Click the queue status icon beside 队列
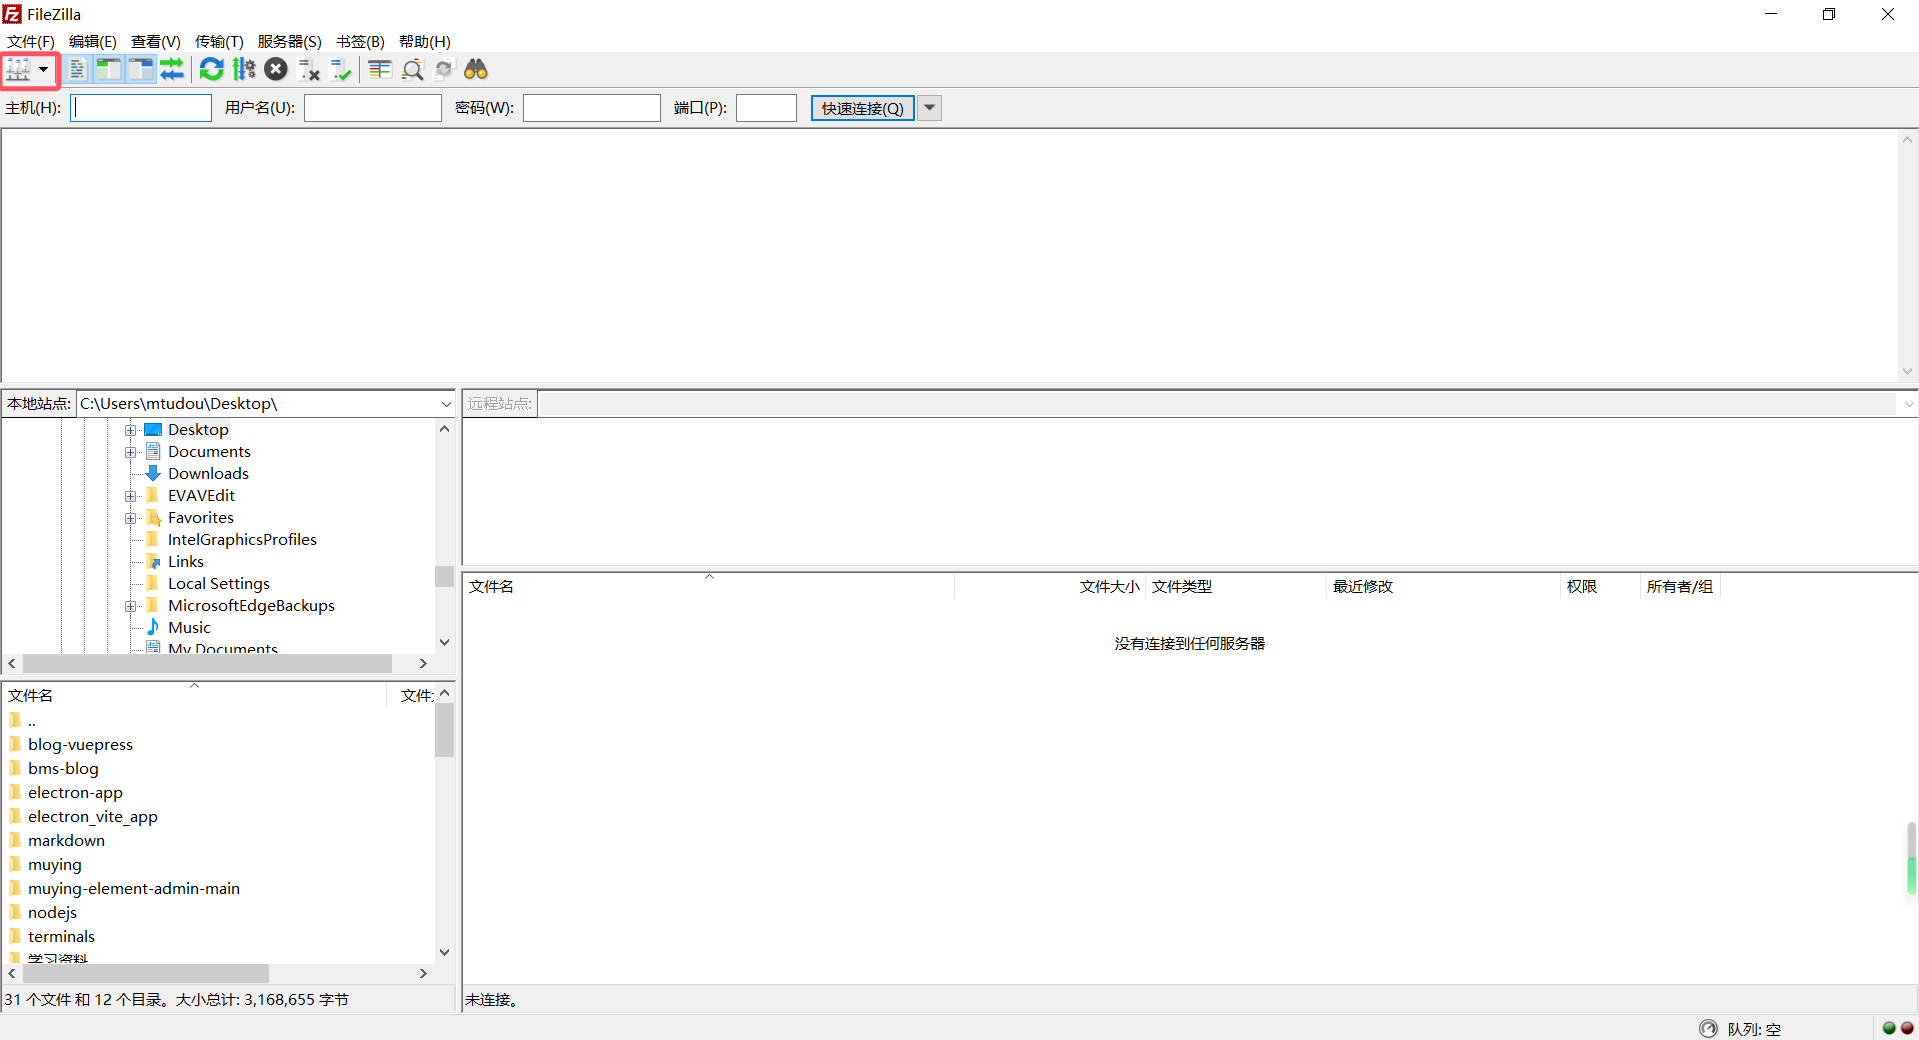The height and width of the screenshot is (1040, 1919). coord(1708,1029)
